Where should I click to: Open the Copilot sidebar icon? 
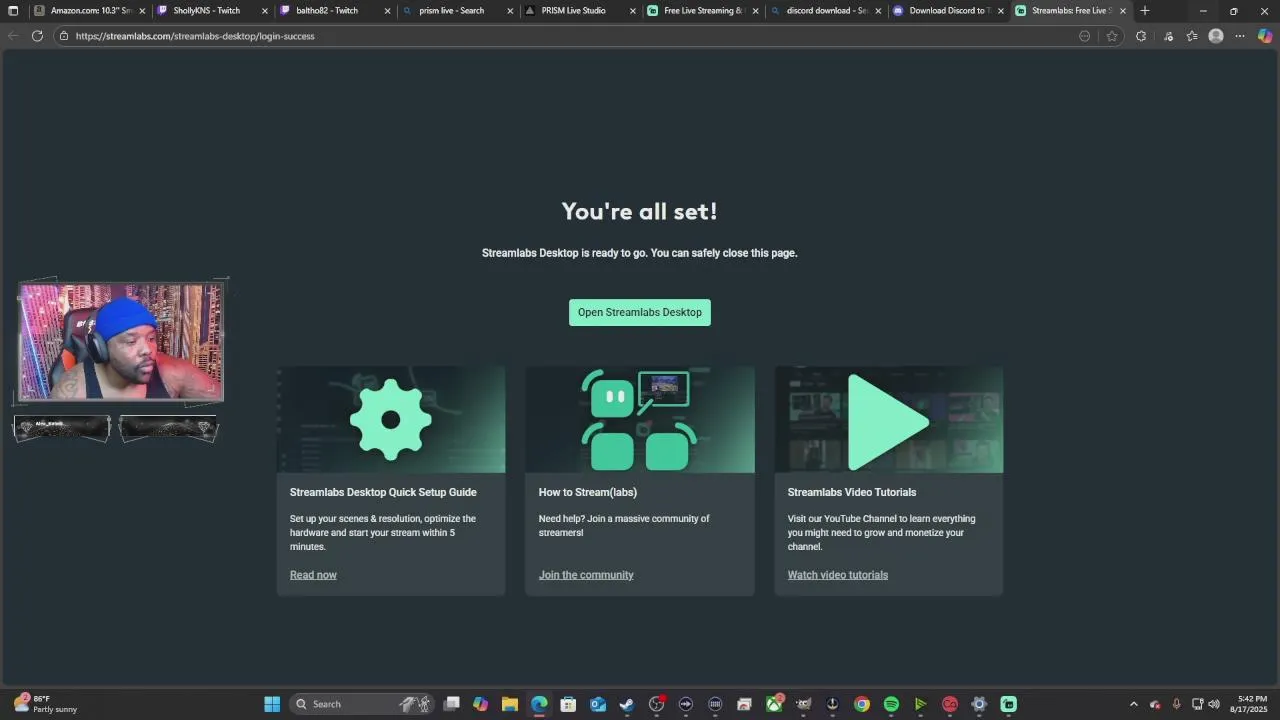pyautogui.click(x=1265, y=36)
